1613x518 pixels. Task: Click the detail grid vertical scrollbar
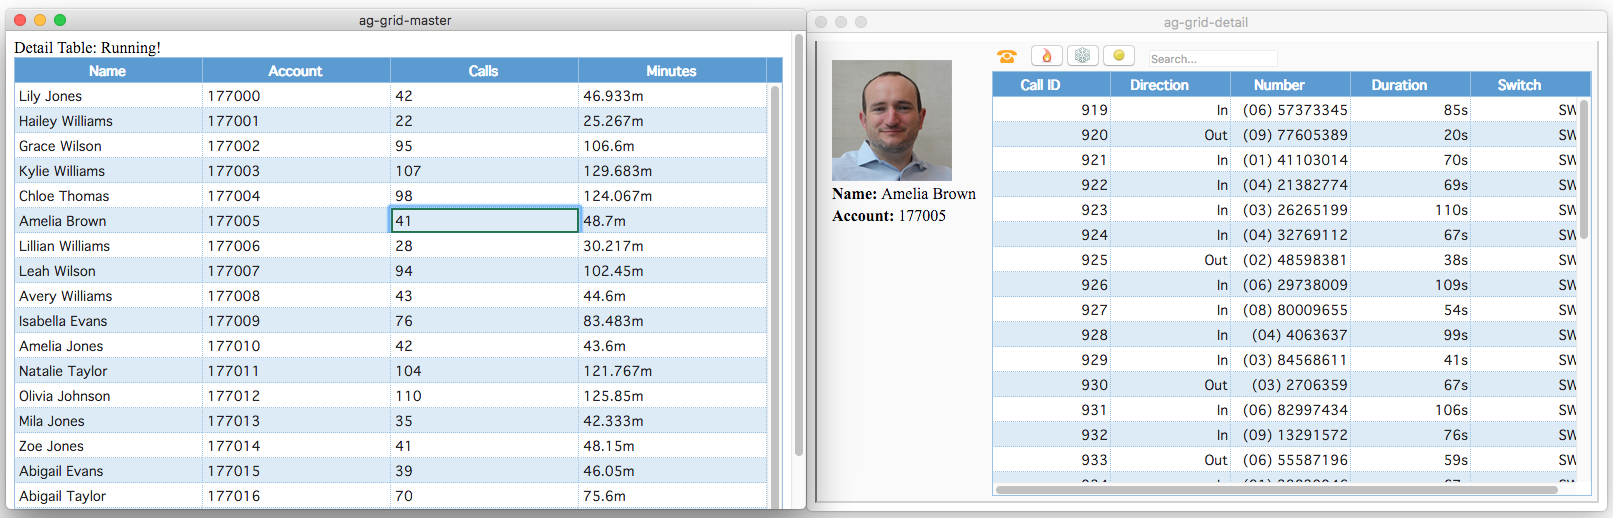(x=1584, y=168)
